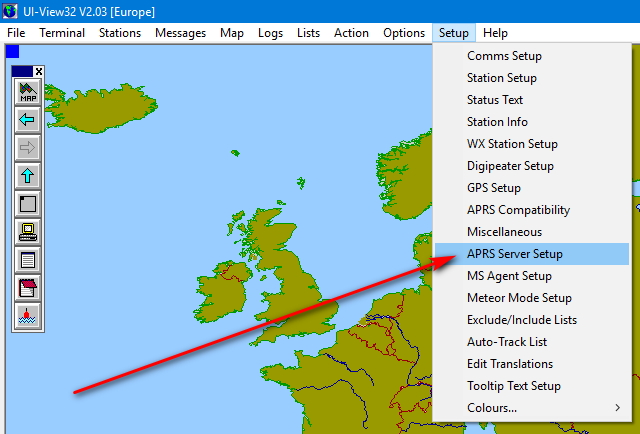Click the MAP icon in floating toolbar
Viewport: 640px width, 434px height.
click(28, 93)
